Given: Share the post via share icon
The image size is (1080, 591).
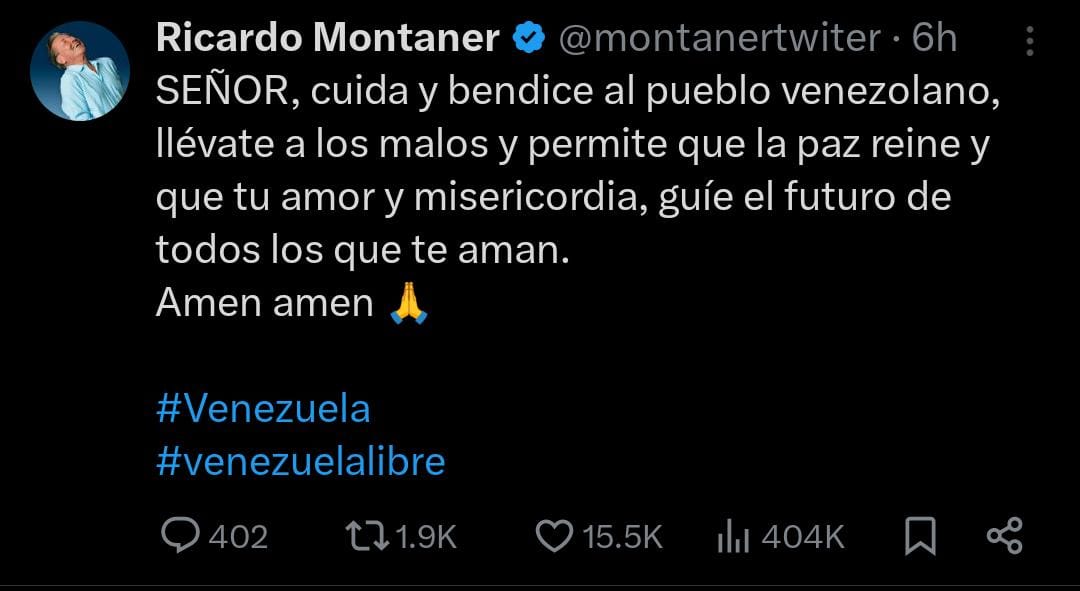Looking at the screenshot, I should [1004, 537].
